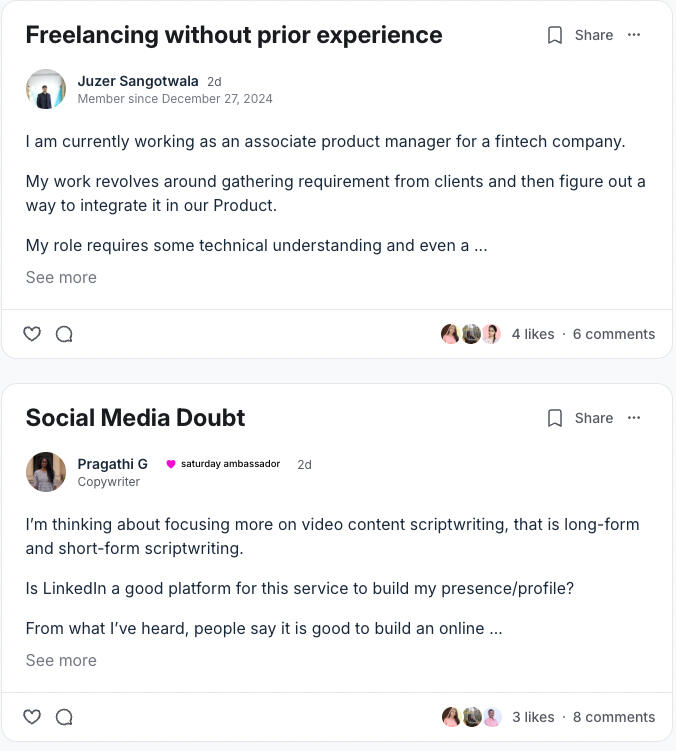Like the Social Media Doubt post

[x=32, y=717]
